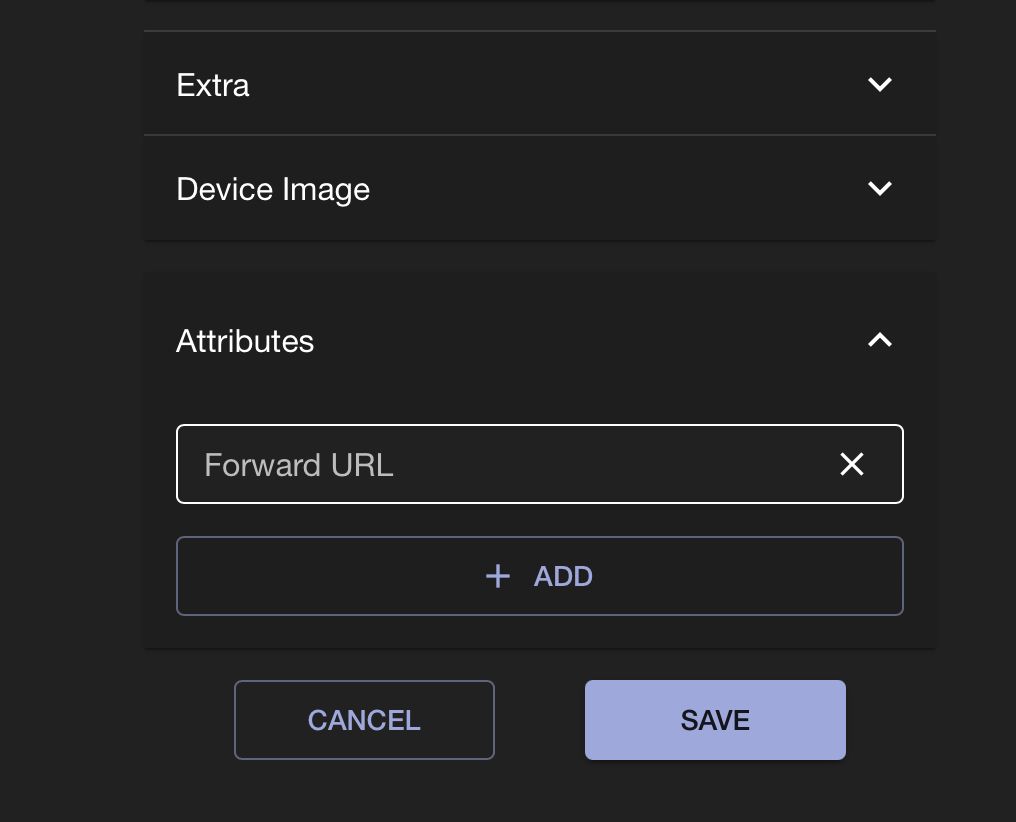Open the Device Image panel by title

click(x=273, y=189)
